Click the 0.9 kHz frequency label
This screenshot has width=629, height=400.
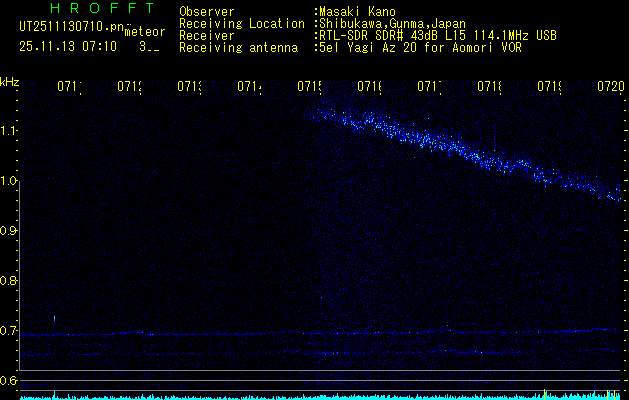[10, 231]
